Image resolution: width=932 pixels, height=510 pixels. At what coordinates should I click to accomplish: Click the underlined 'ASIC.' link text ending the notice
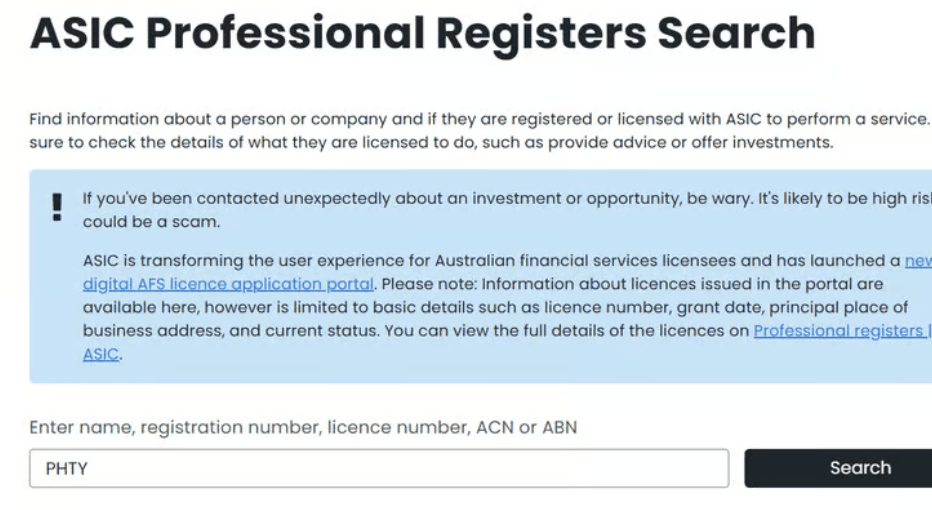102,354
